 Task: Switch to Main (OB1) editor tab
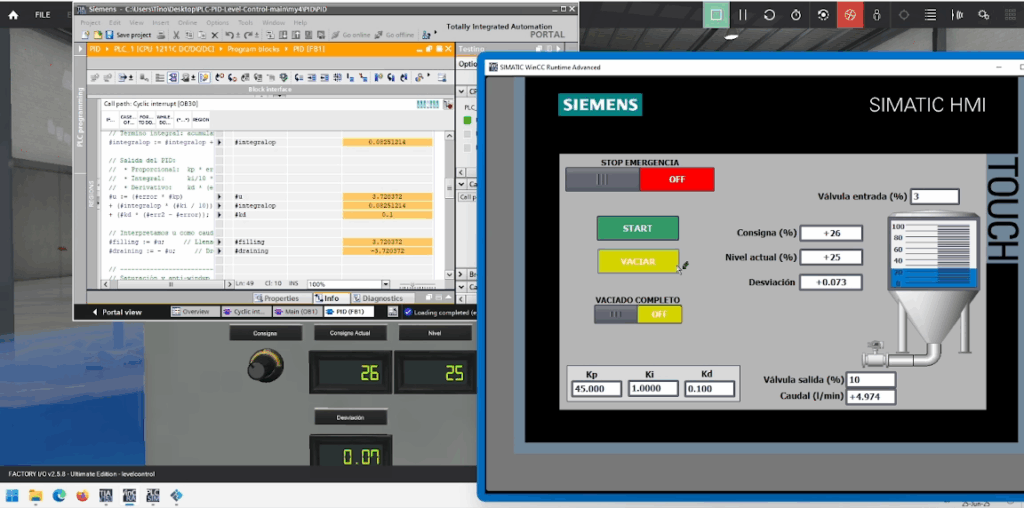(x=296, y=312)
